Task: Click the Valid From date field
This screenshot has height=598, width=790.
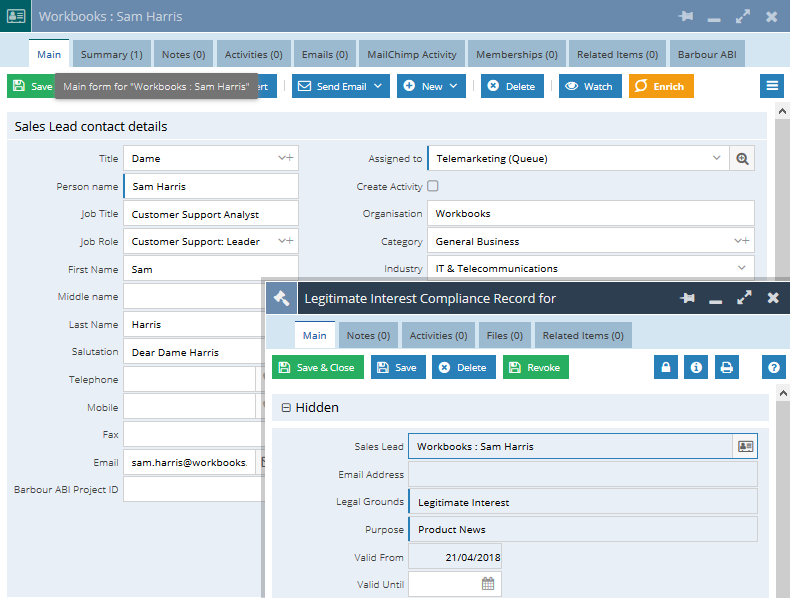Action: tap(455, 557)
